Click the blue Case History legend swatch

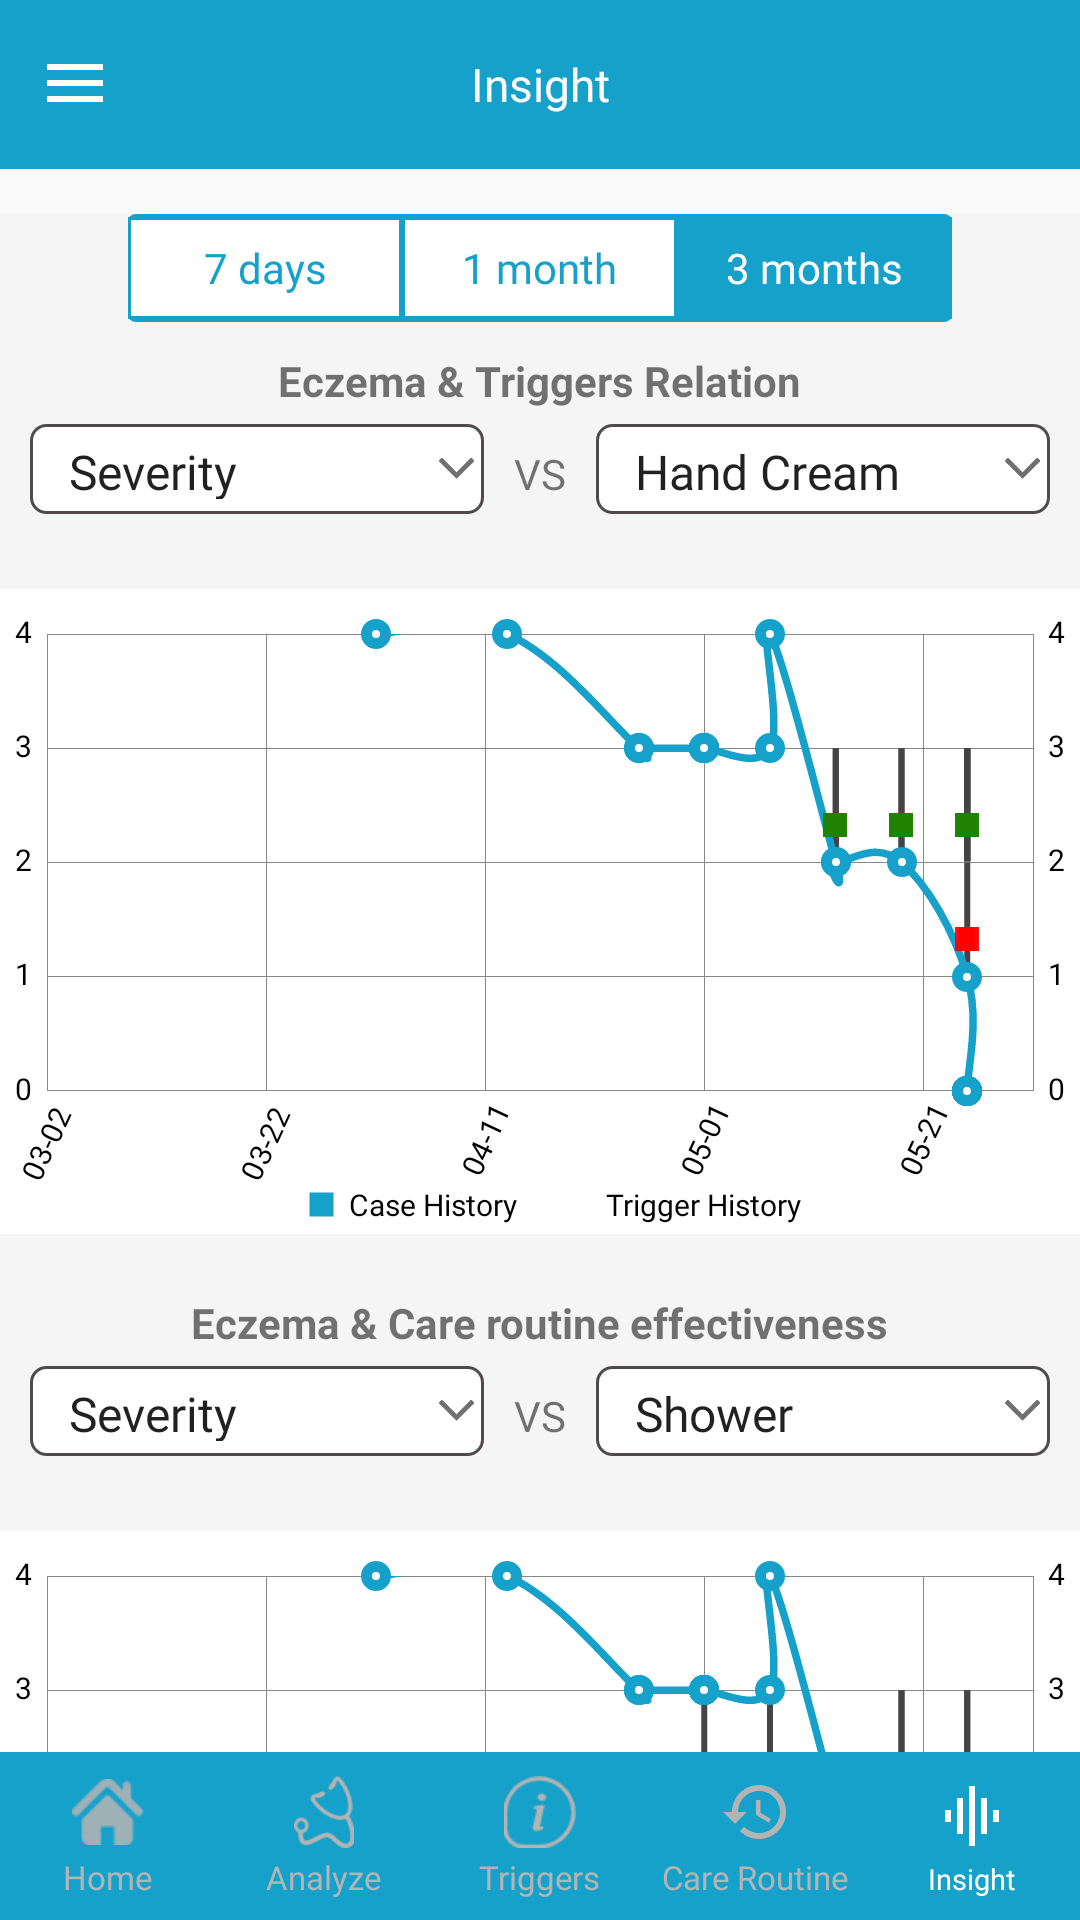pyautogui.click(x=321, y=1205)
